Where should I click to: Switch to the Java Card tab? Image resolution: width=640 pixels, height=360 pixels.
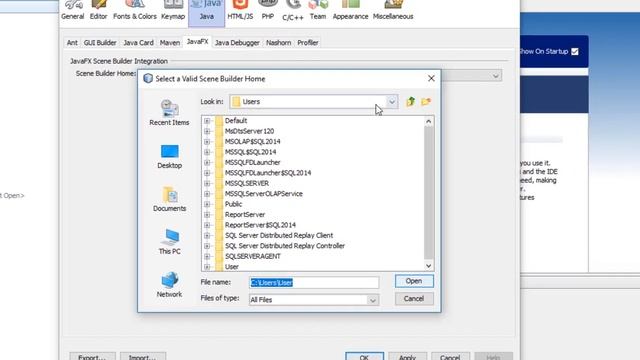138,42
